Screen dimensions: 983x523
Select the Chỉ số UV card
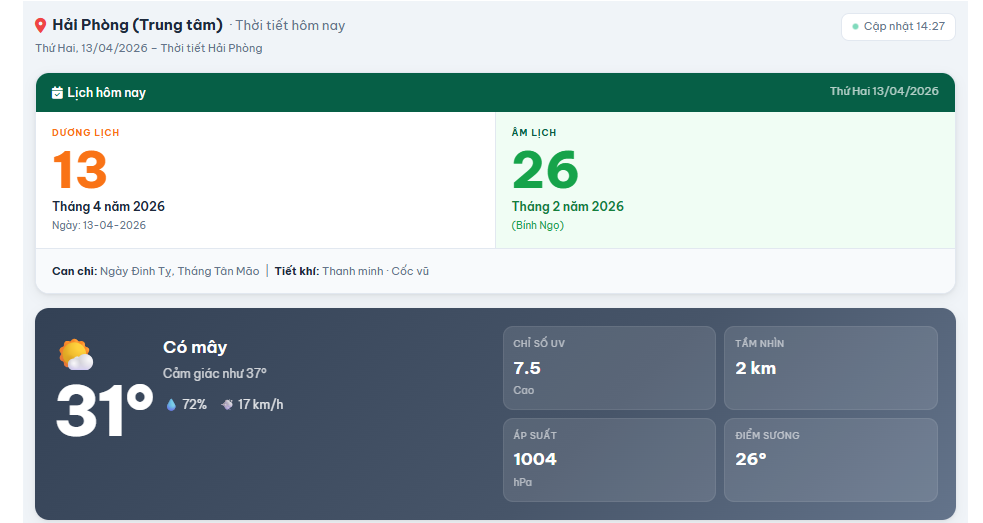click(x=609, y=368)
